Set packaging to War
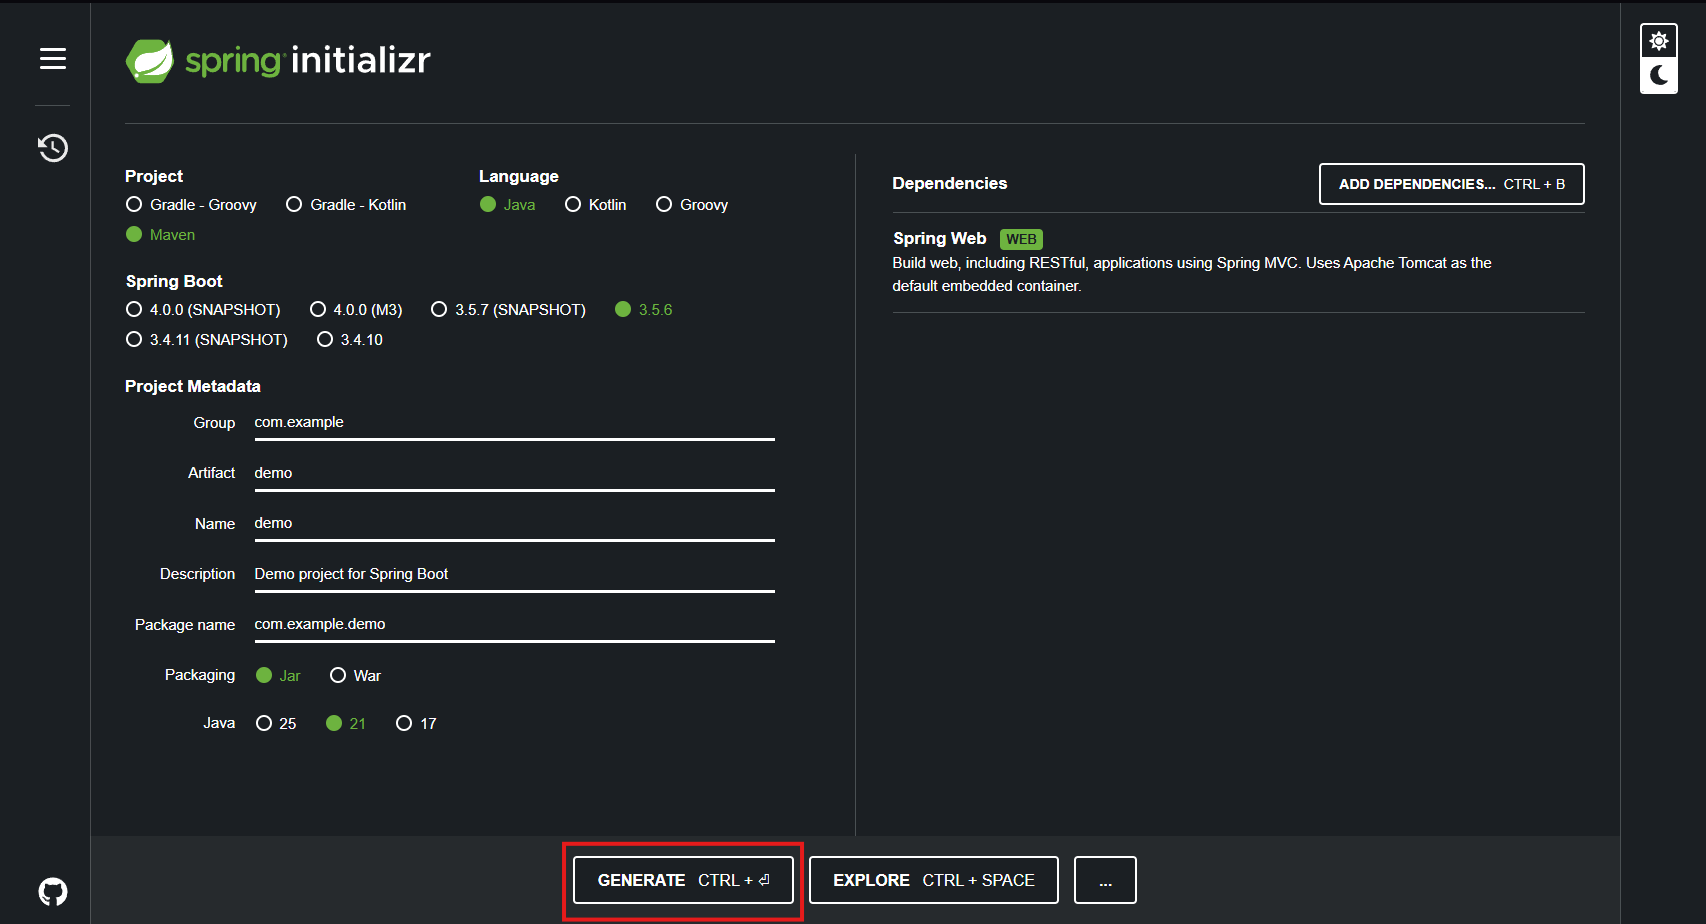Viewport: 1706px width, 924px height. [338, 676]
